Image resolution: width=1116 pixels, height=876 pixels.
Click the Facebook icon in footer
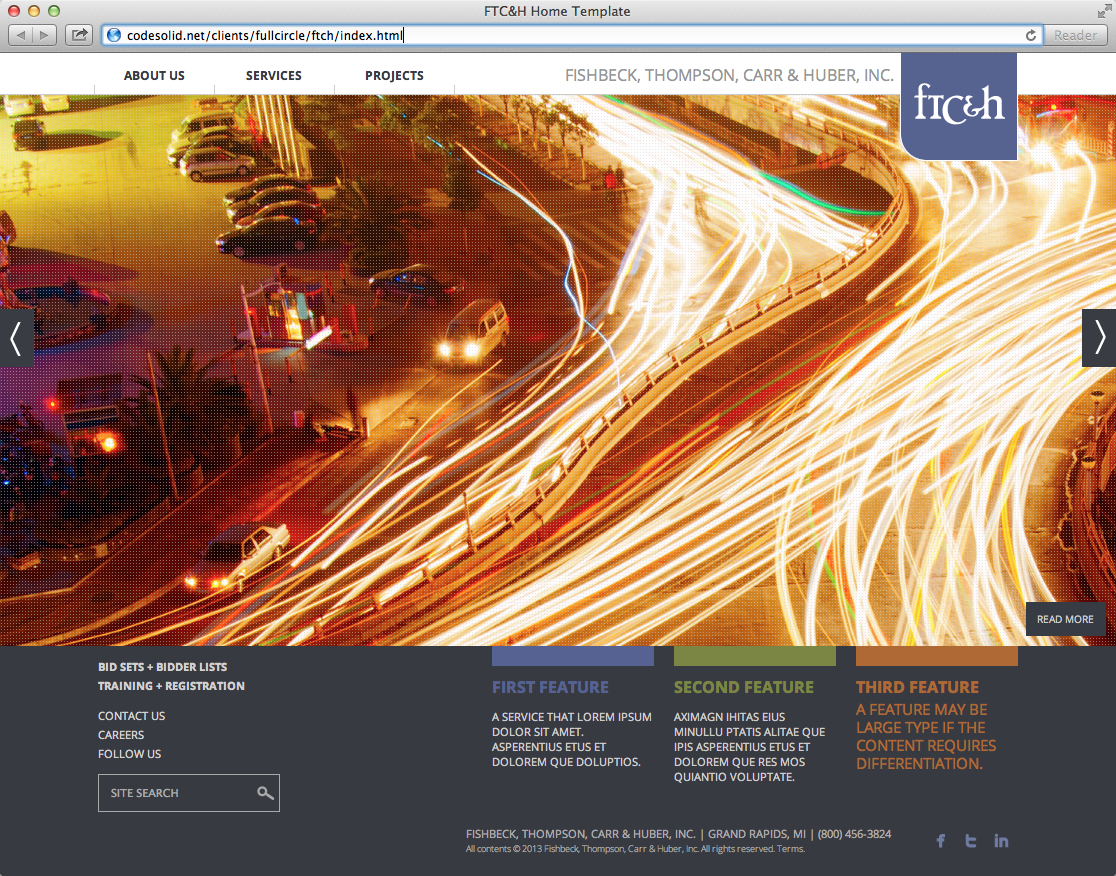(940, 841)
